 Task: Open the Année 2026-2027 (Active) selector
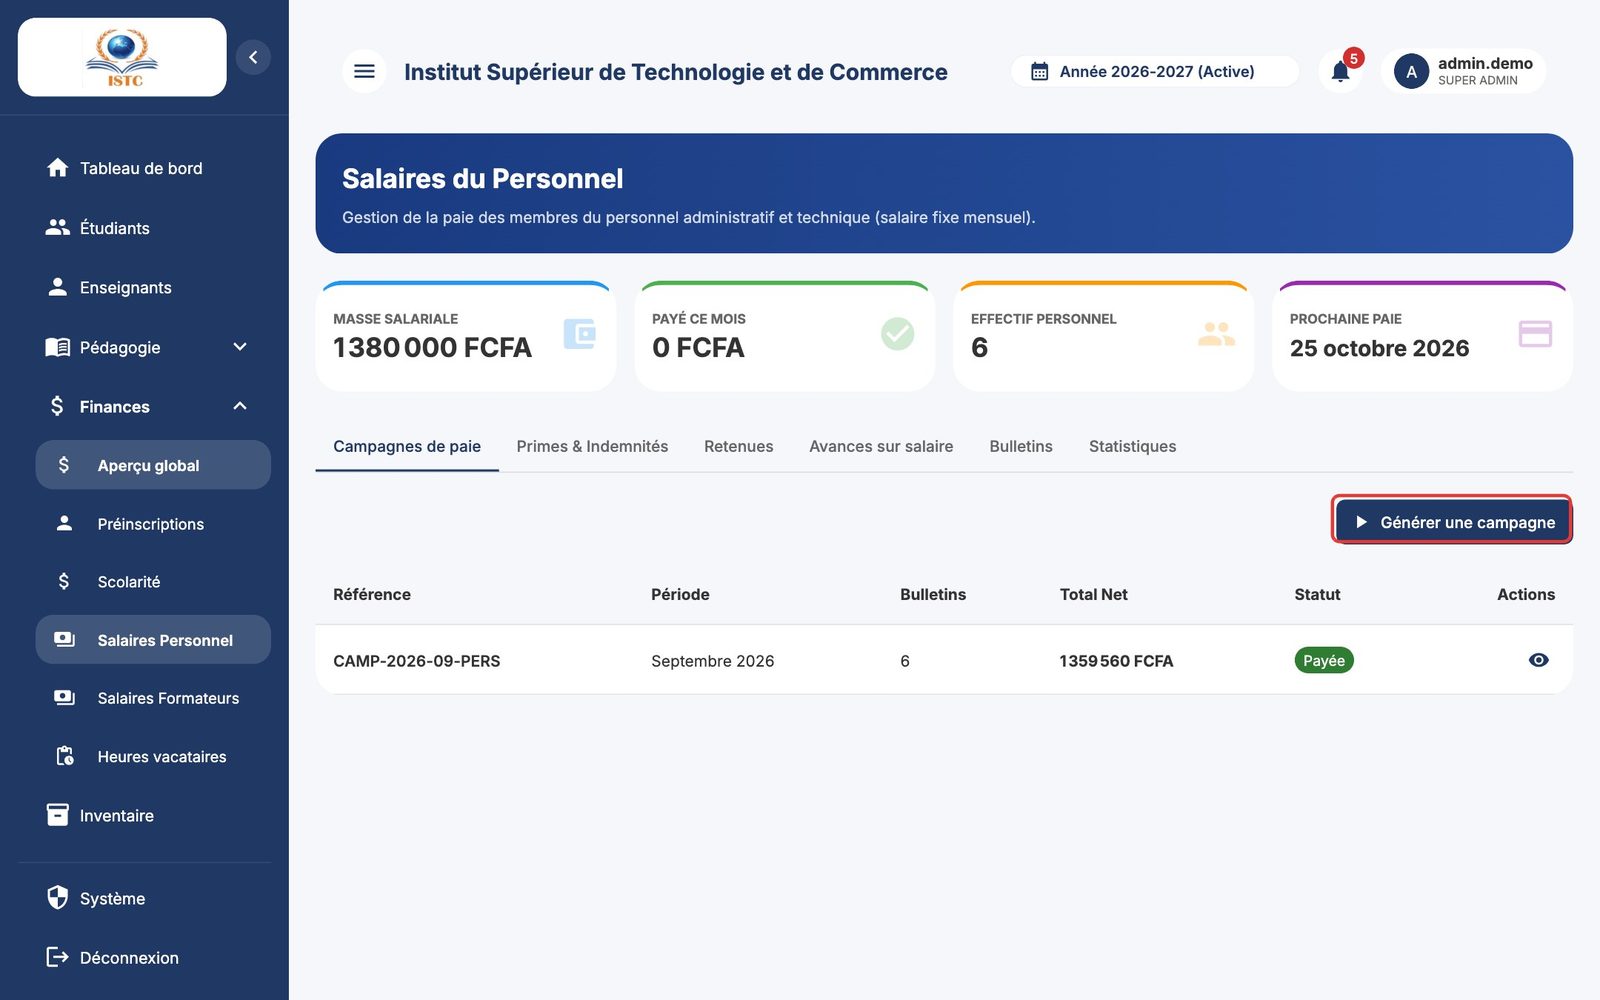[x=1155, y=72]
